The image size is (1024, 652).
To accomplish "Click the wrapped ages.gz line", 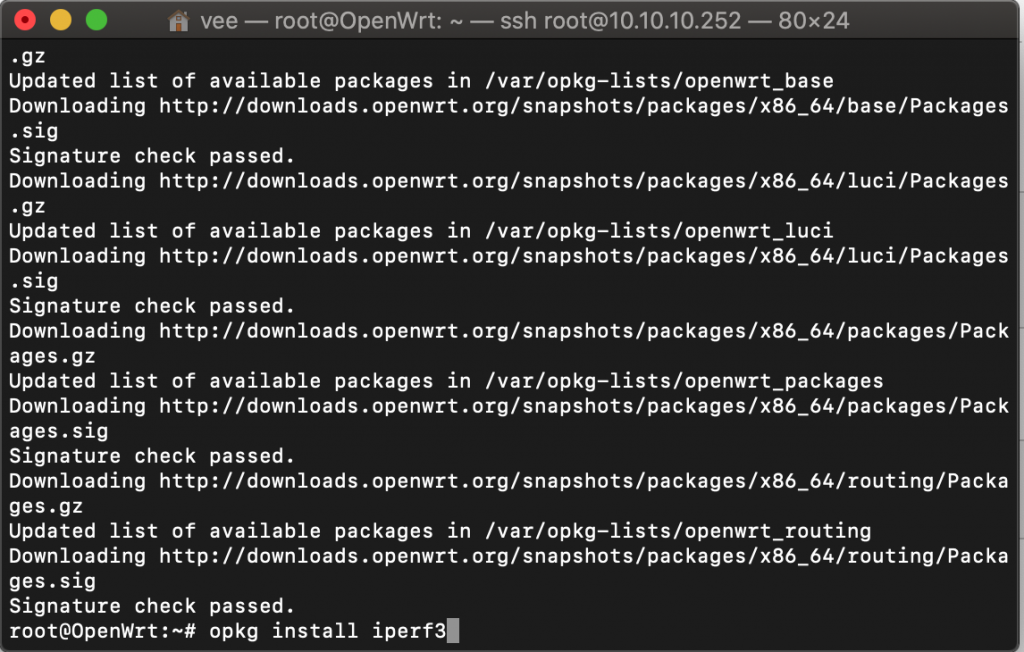I will [52, 357].
